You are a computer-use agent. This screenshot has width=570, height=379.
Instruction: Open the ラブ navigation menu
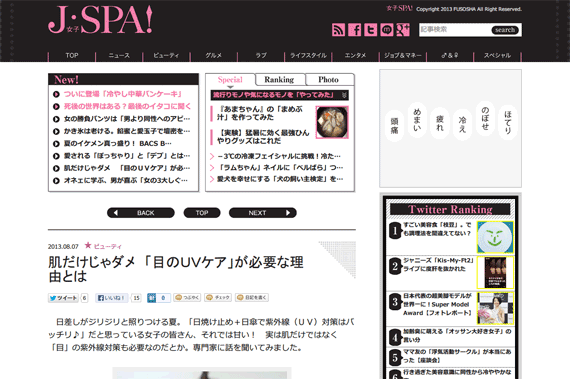[261, 56]
